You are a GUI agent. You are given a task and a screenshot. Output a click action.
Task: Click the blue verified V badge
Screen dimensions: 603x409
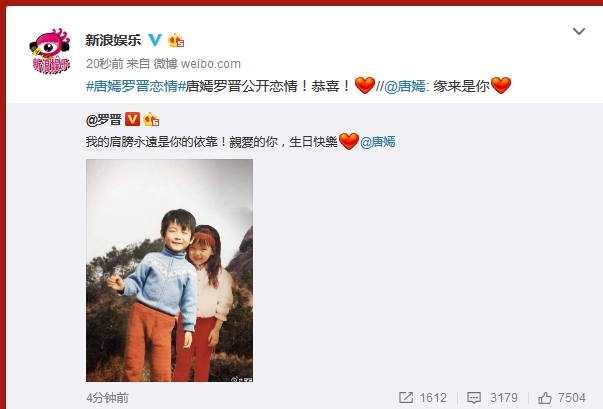click(155, 40)
